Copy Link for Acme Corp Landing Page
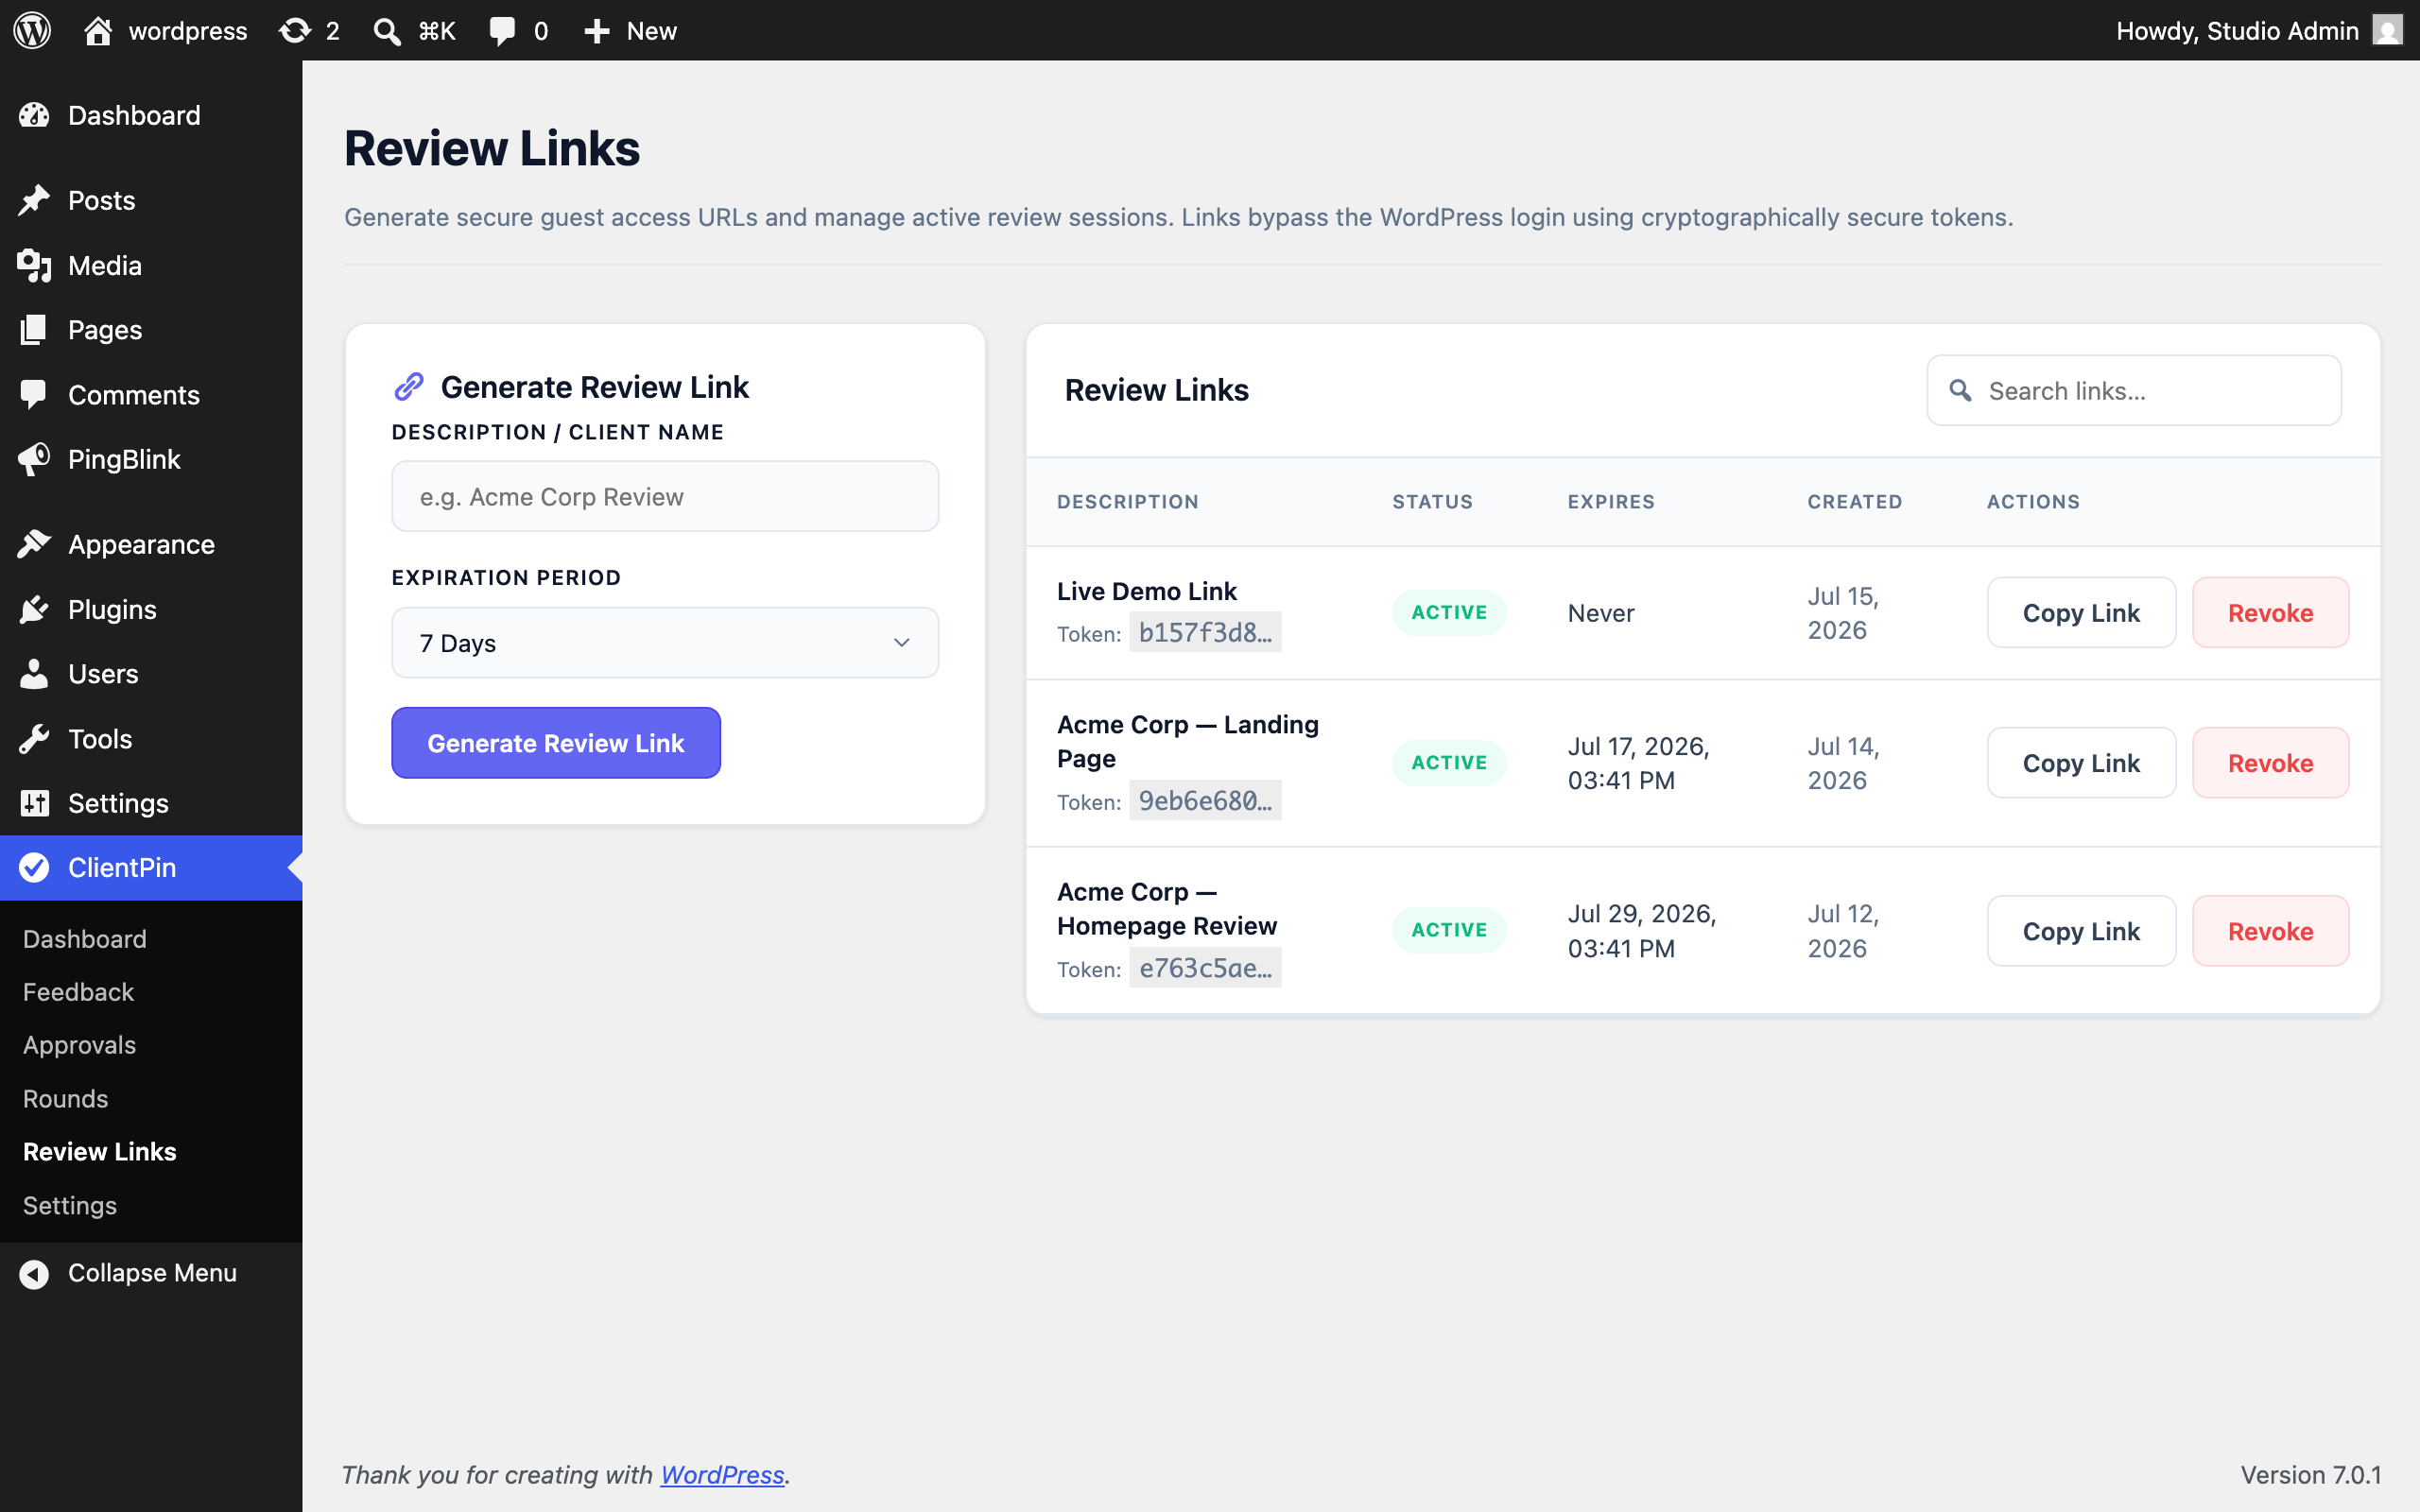The image size is (2420, 1512). point(2081,762)
